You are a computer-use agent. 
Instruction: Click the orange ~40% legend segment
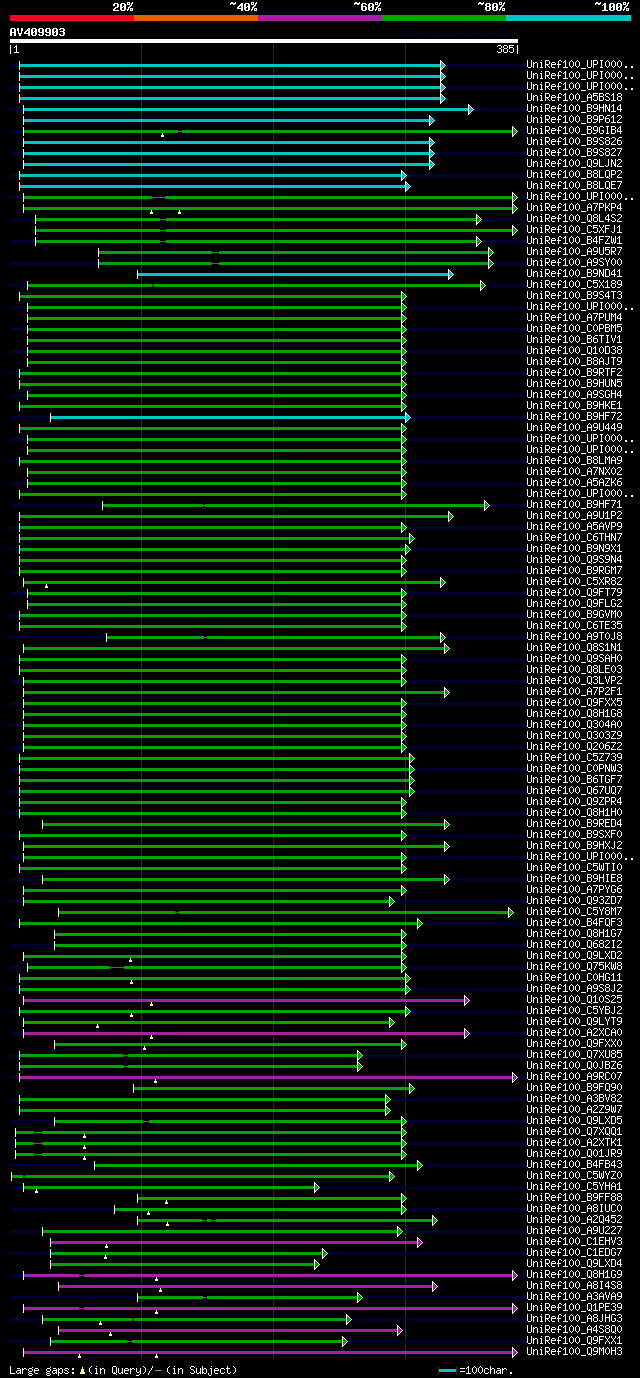pos(195,17)
